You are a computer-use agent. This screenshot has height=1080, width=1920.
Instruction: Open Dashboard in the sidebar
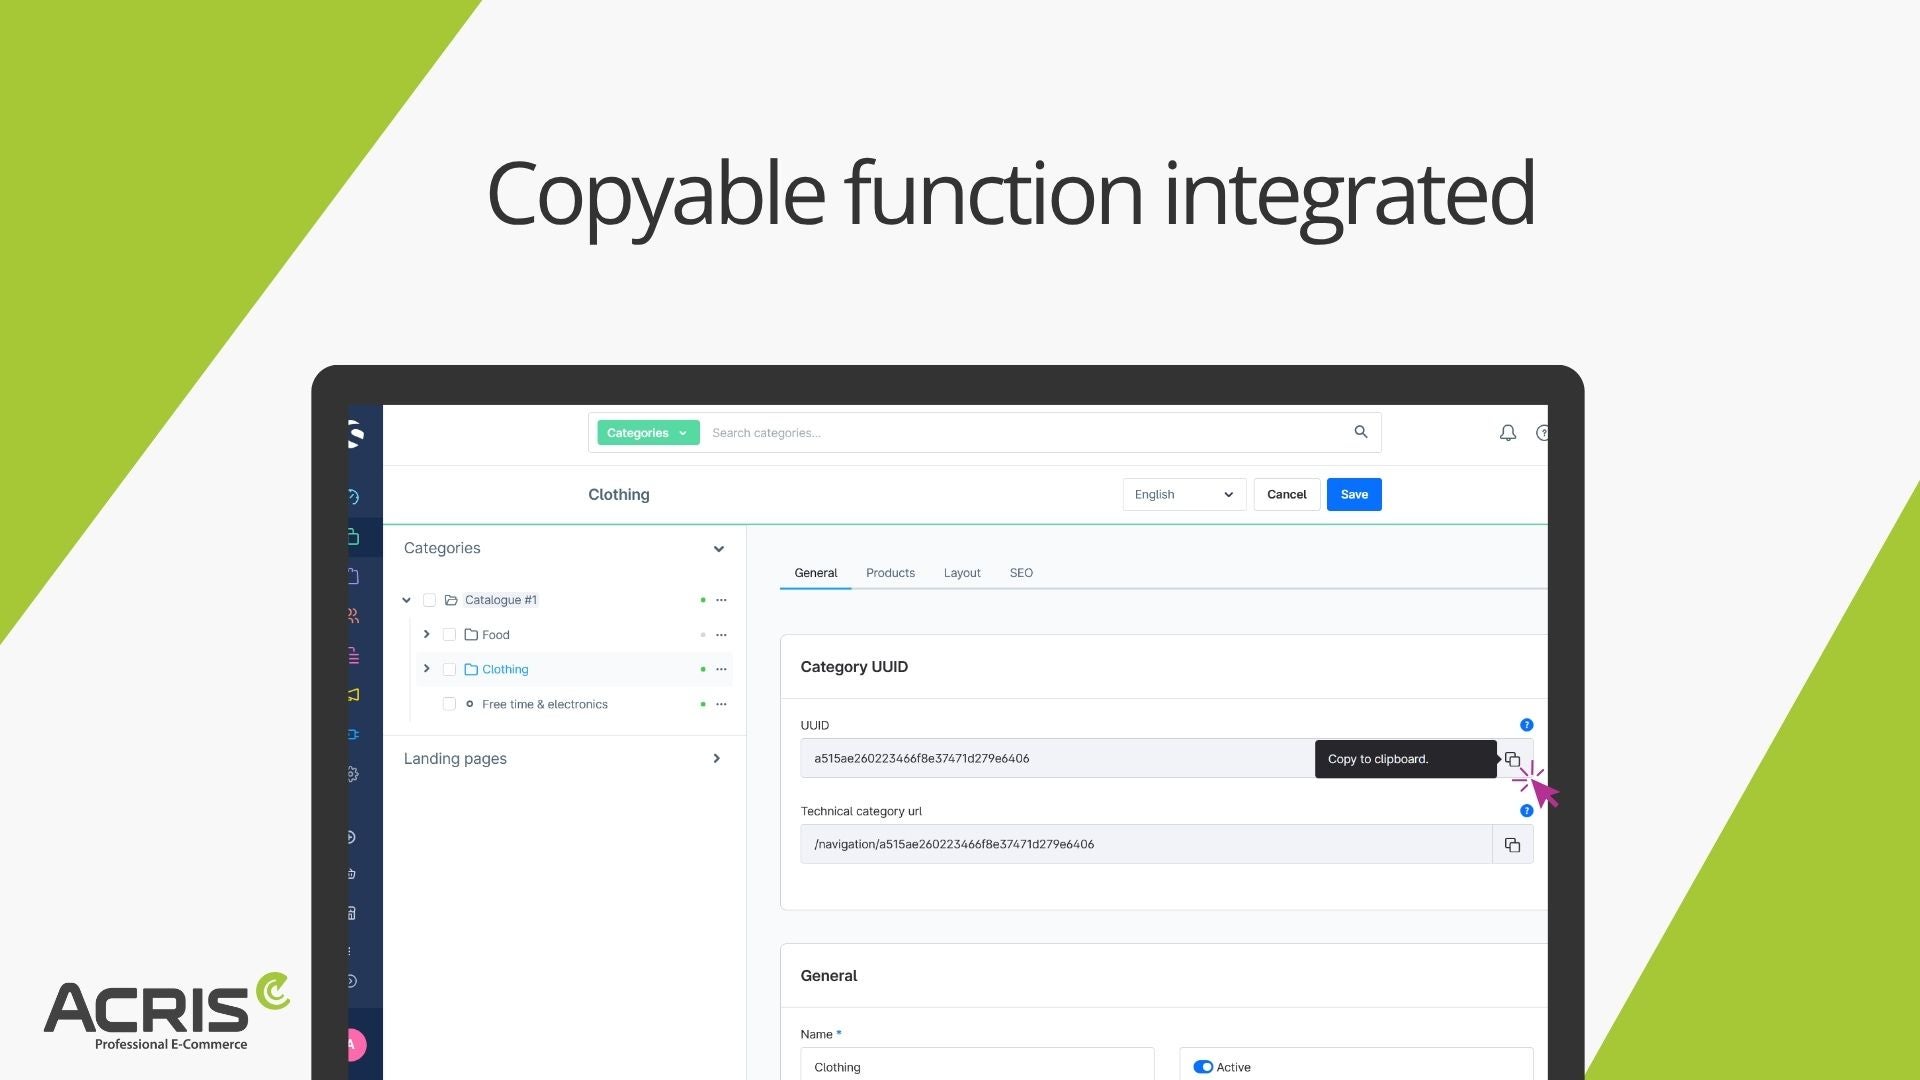click(x=354, y=497)
